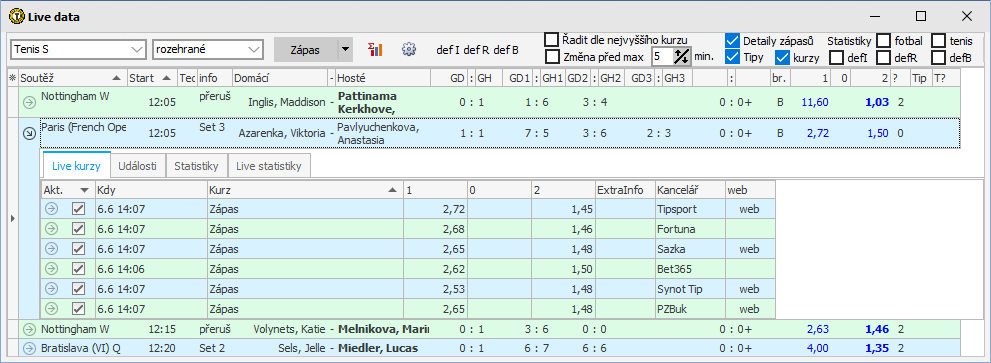
Task: Enable defI statistics checkbox
Action: point(836,58)
